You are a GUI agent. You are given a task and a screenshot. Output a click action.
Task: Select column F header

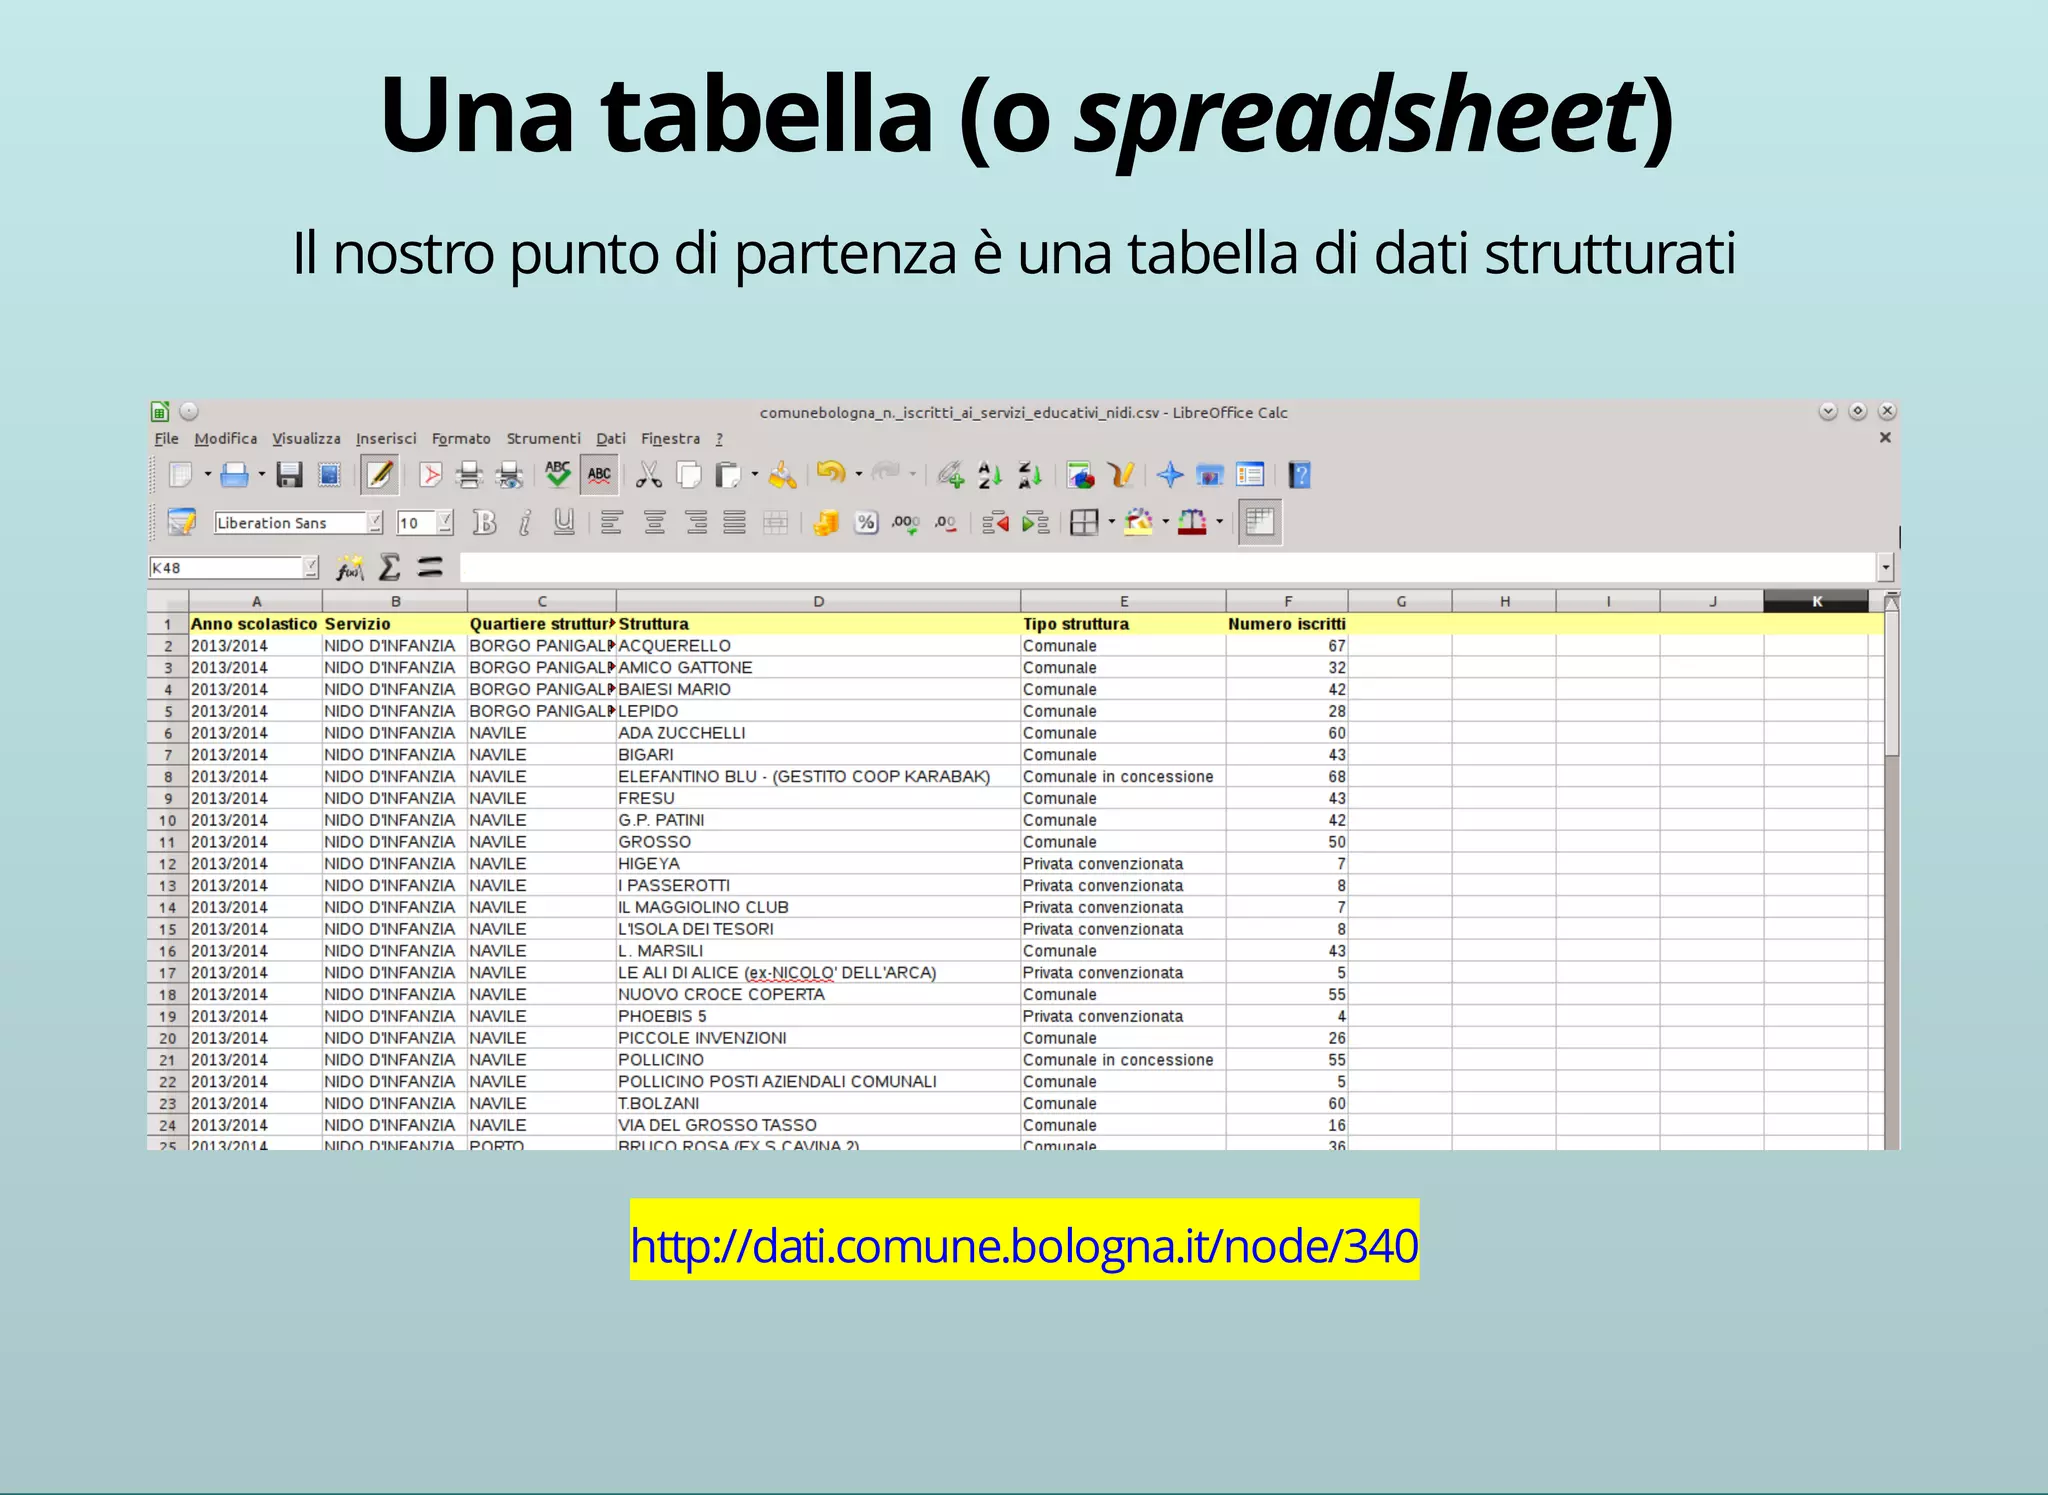(1287, 601)
